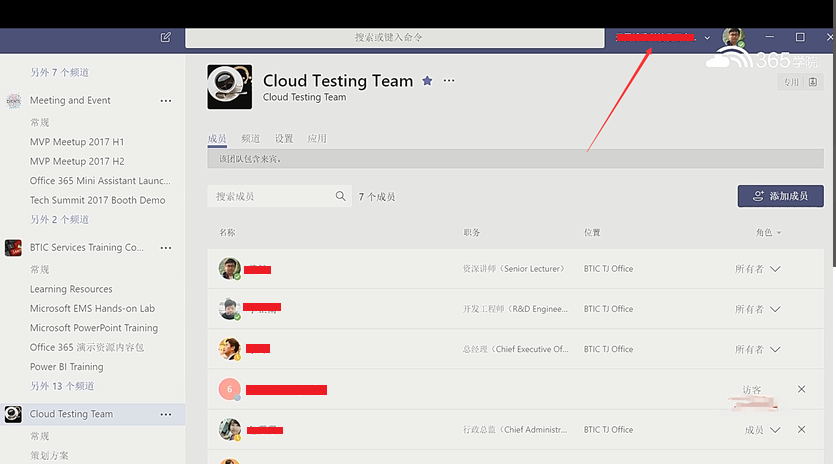Screen dimensions: 836x464
Task: Click the search members magnifier icon
Action: pos(340,196)
